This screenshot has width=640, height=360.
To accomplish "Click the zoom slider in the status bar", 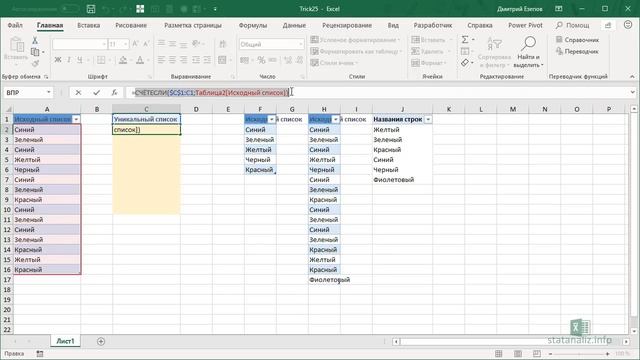I will tap(579, 353).
